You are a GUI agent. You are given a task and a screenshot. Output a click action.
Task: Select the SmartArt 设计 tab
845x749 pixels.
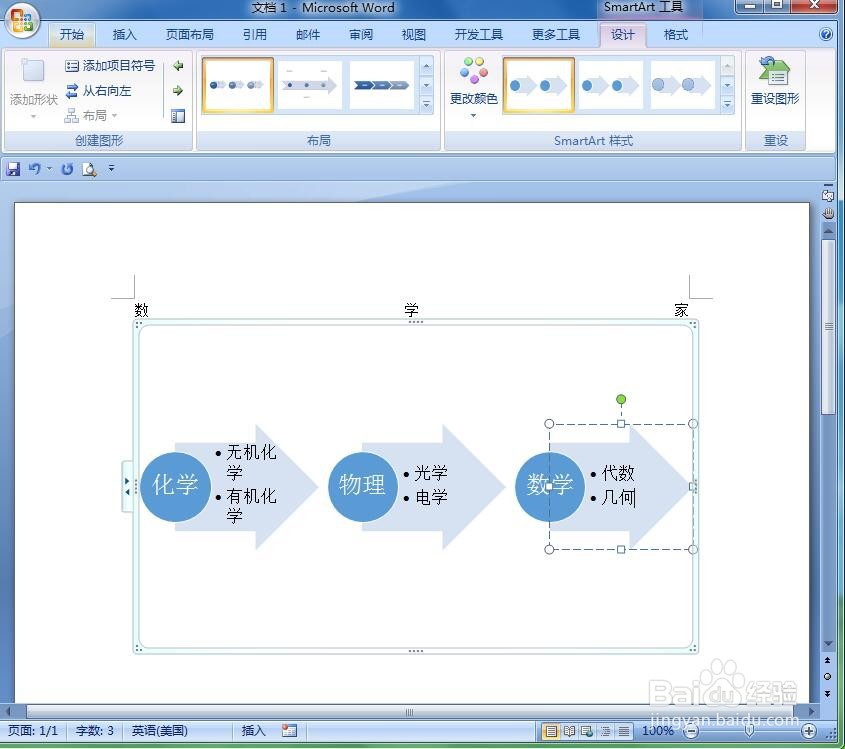pyautogui.click(x=622, y=34)
